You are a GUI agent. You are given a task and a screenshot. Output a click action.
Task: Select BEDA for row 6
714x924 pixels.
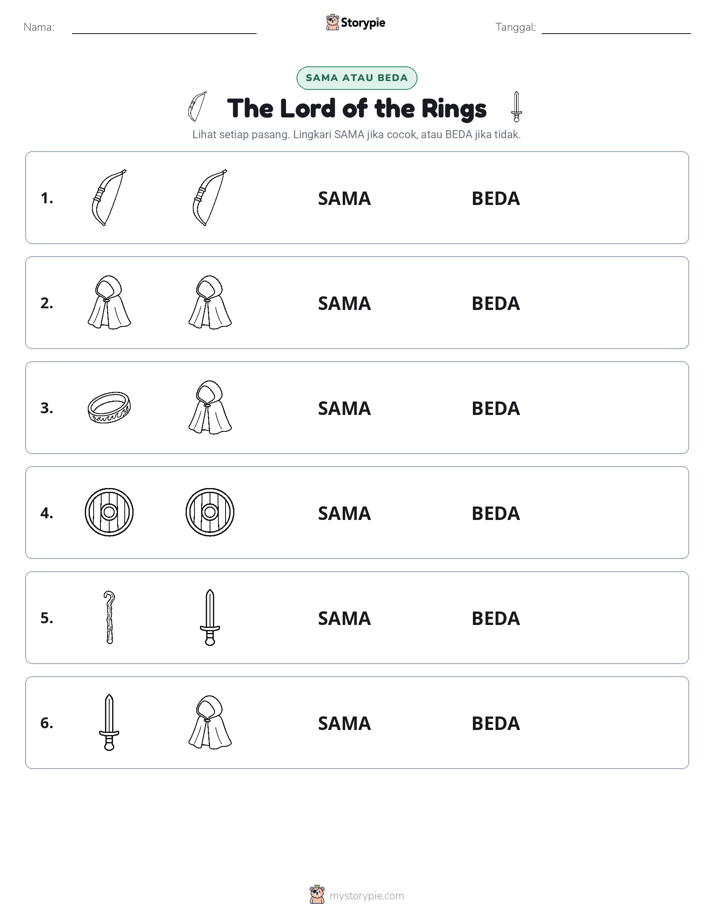(496, 723)
